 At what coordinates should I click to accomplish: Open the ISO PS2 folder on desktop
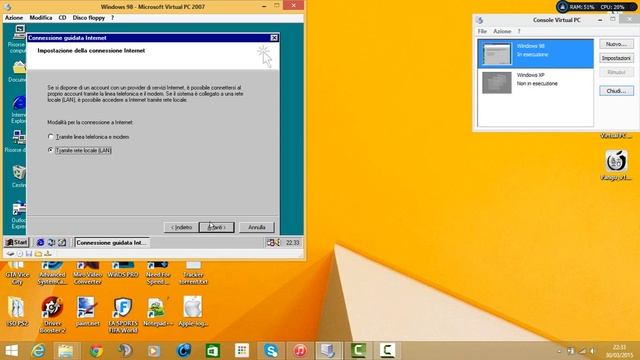[17, 311]
